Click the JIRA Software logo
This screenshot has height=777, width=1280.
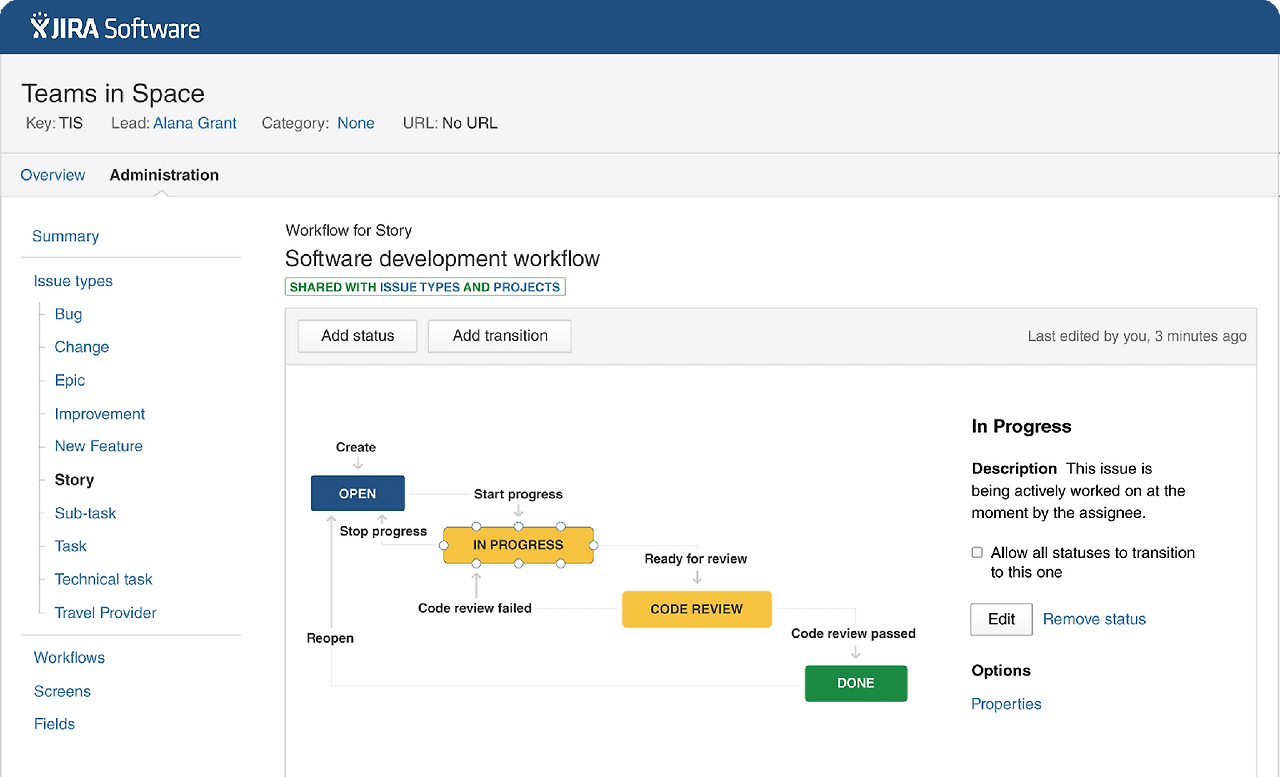[x=115, y=27]
